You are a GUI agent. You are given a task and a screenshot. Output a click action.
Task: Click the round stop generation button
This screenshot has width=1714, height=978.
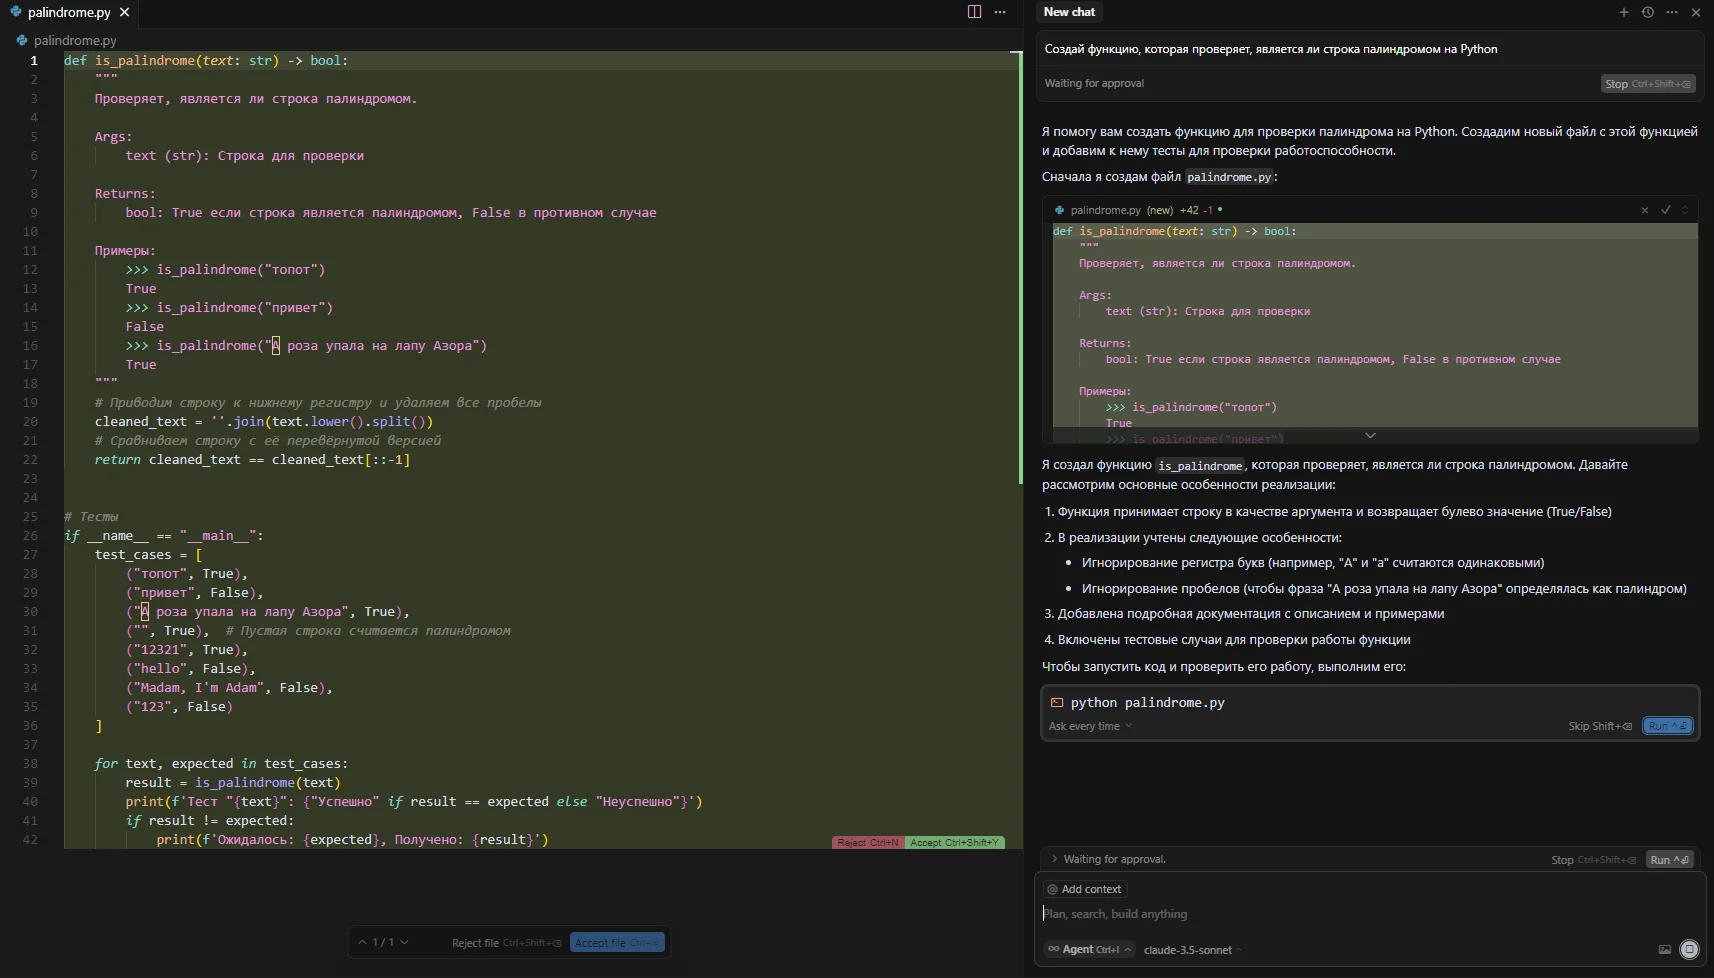tap(1690, 950)
